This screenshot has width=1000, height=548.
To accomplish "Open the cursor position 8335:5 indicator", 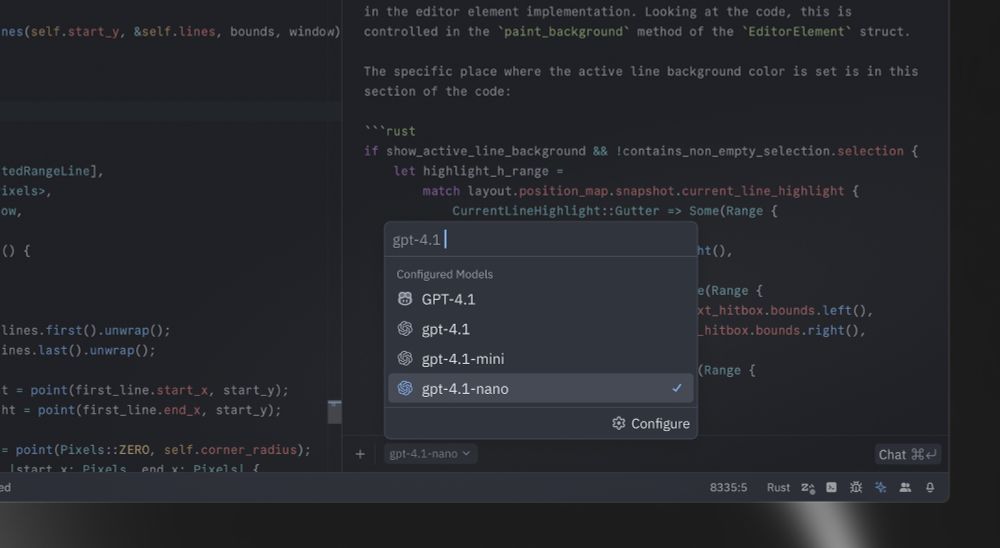I will tap(728, 487).
